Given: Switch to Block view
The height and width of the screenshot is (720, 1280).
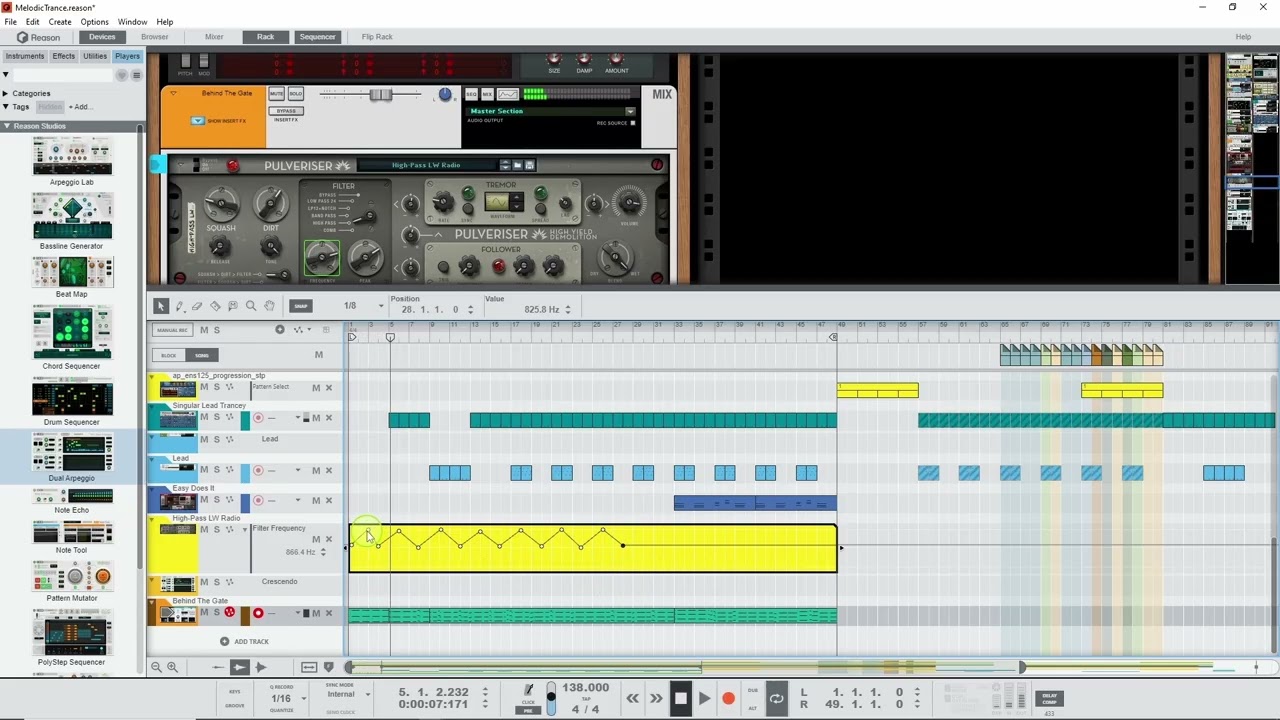Looking at the screenshot, I should point(169,355).
